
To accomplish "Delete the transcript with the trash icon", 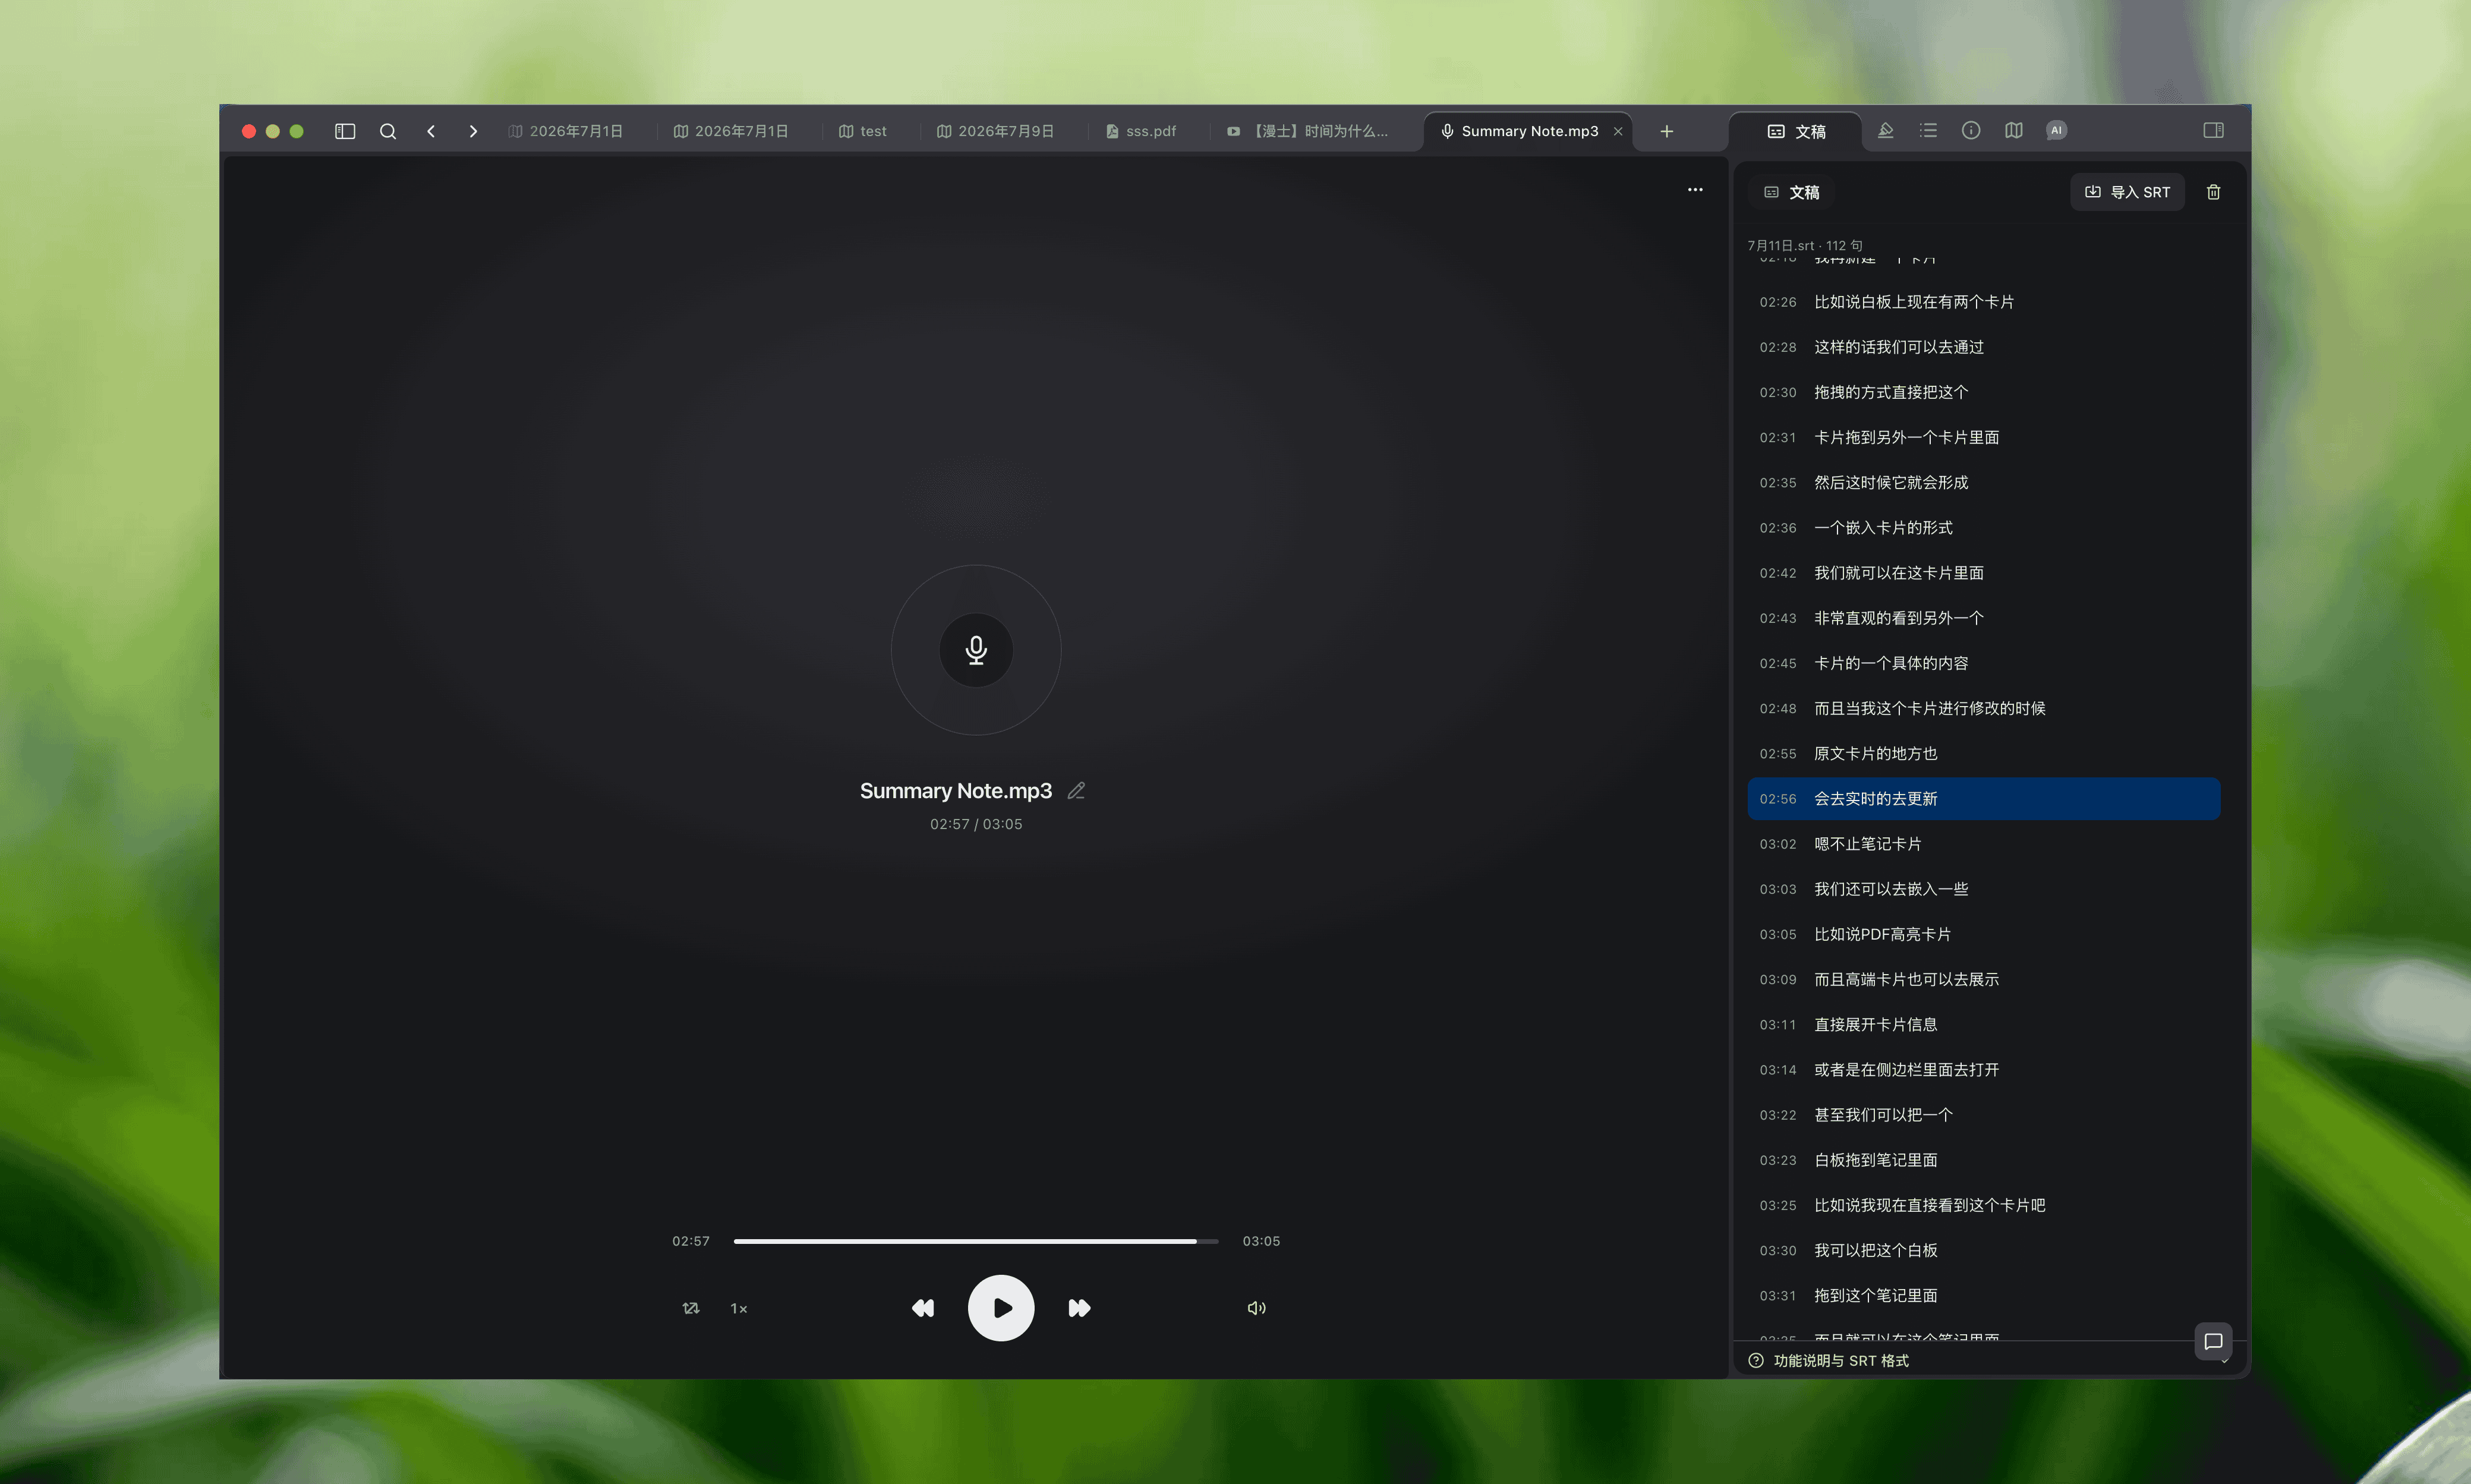I will click(2214, 192).
